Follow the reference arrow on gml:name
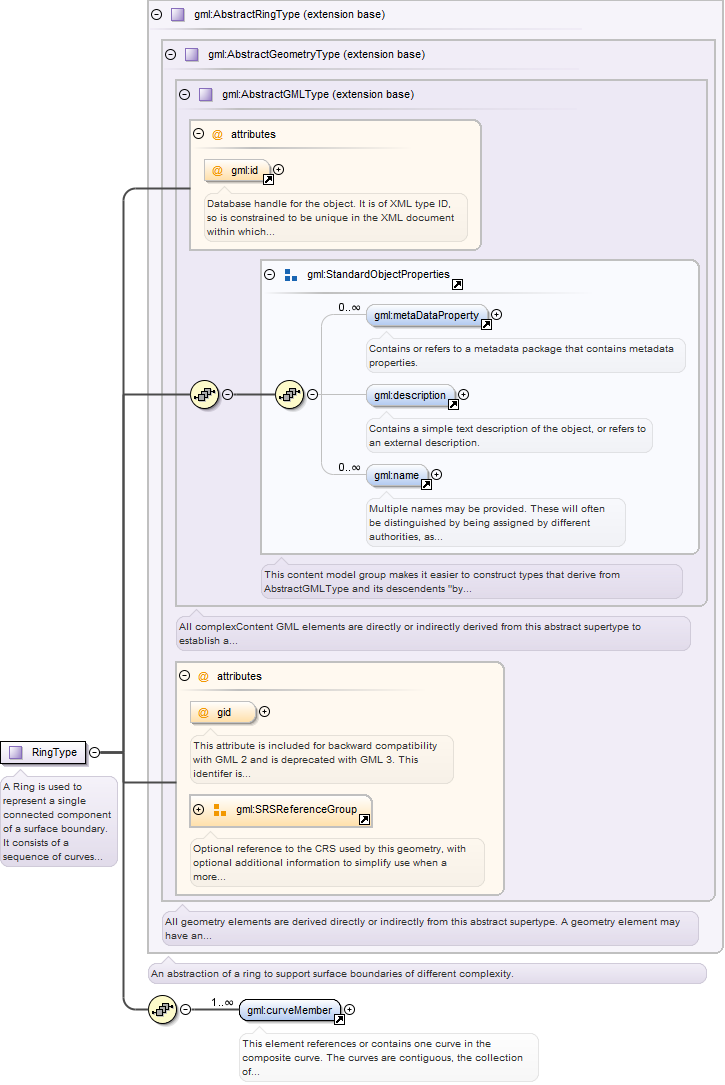This screenshot has width=725, height=1085. [427, 484]
